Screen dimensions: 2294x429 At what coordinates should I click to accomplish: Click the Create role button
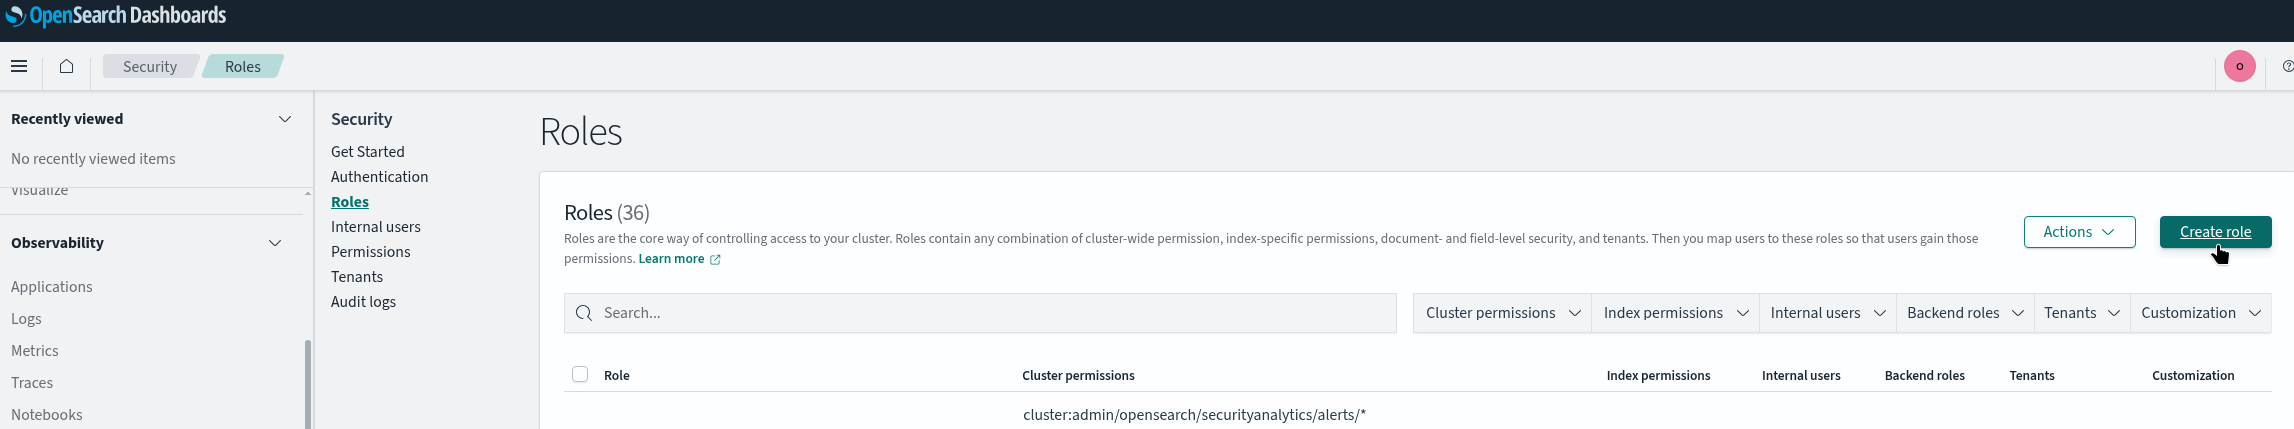click(2215, 232)
